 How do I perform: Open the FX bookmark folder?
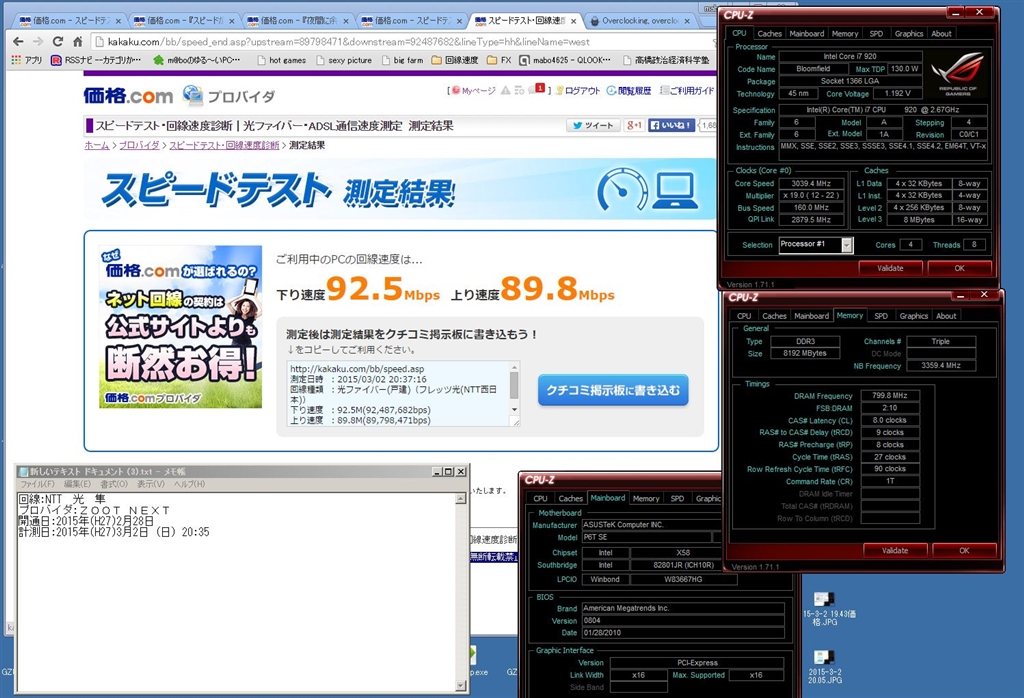(x=500, y=60)
